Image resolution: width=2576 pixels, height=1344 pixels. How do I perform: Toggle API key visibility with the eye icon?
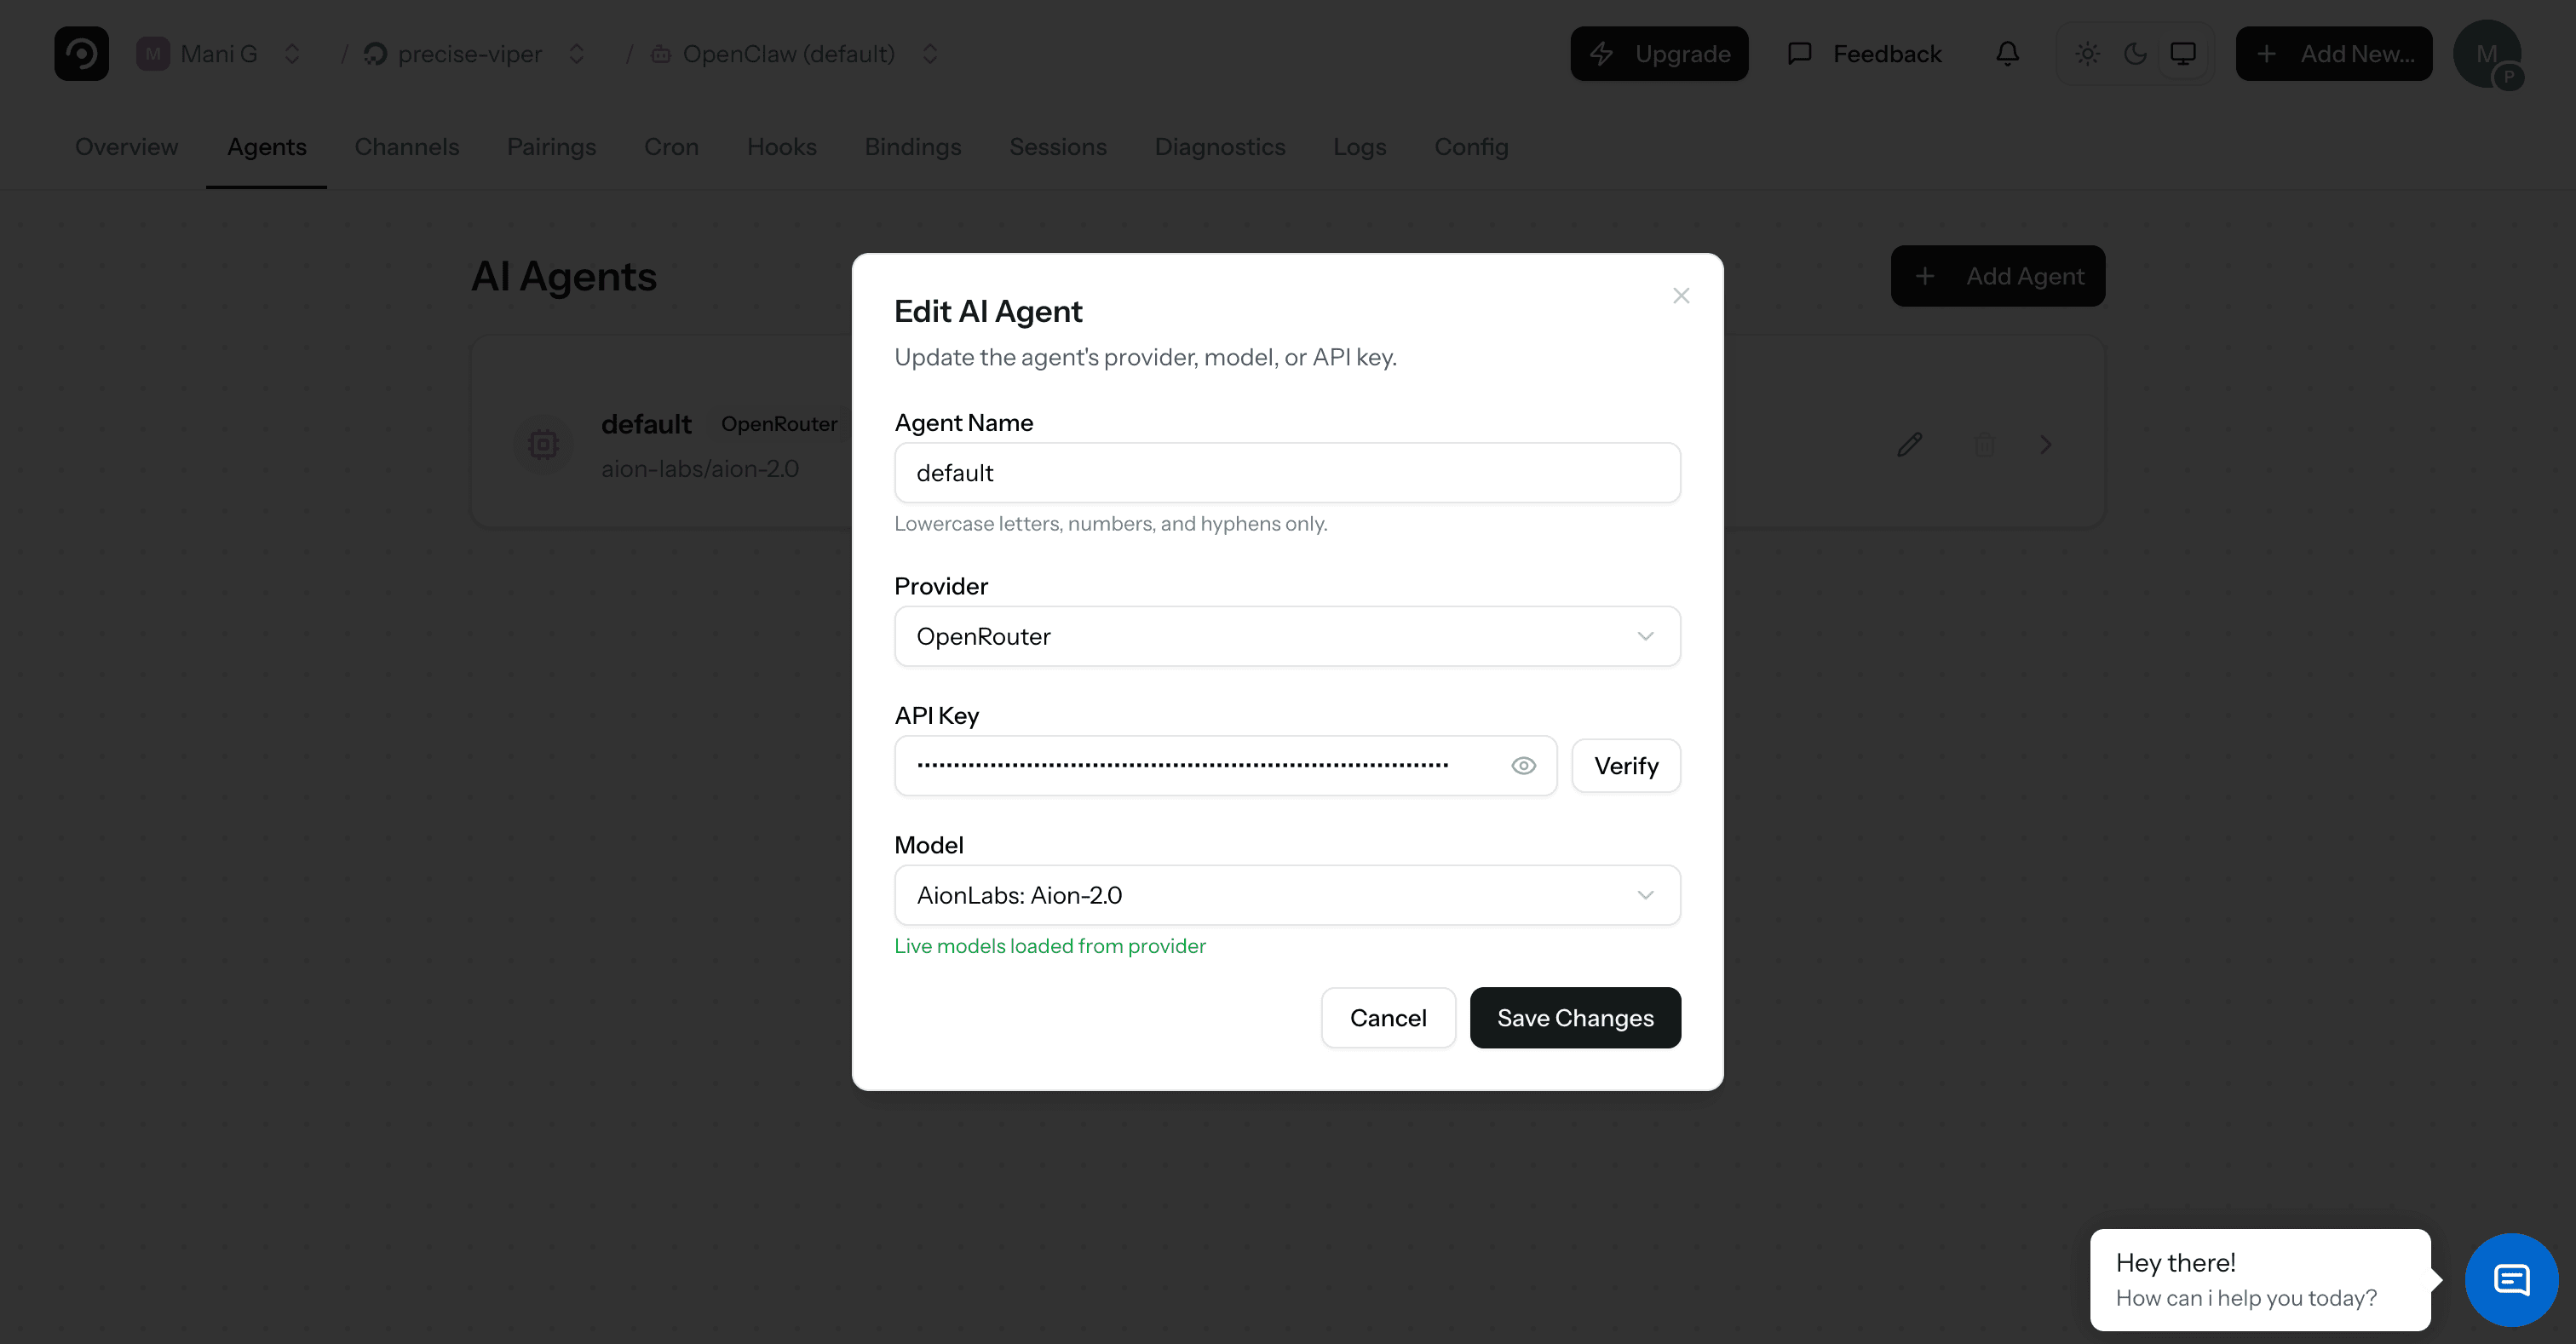(1523, 765)
